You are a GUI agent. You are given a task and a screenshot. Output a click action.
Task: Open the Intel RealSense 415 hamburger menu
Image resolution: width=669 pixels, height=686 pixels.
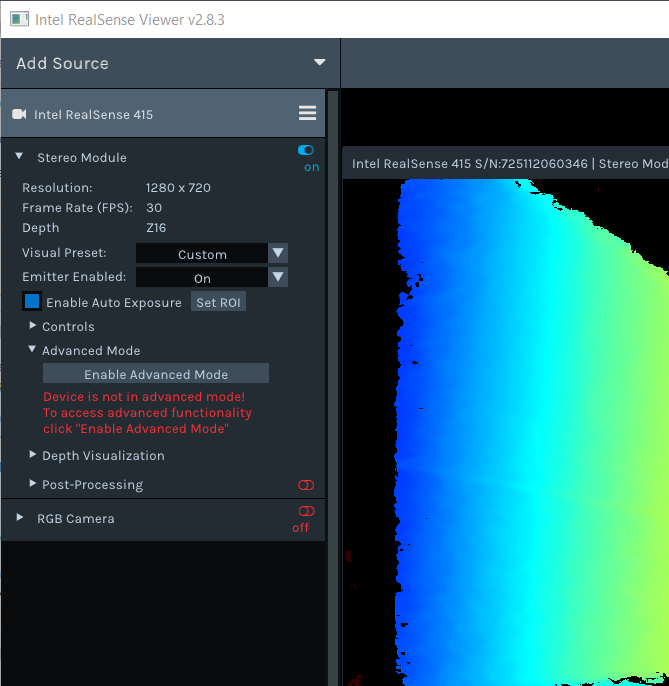click(307, 113)
